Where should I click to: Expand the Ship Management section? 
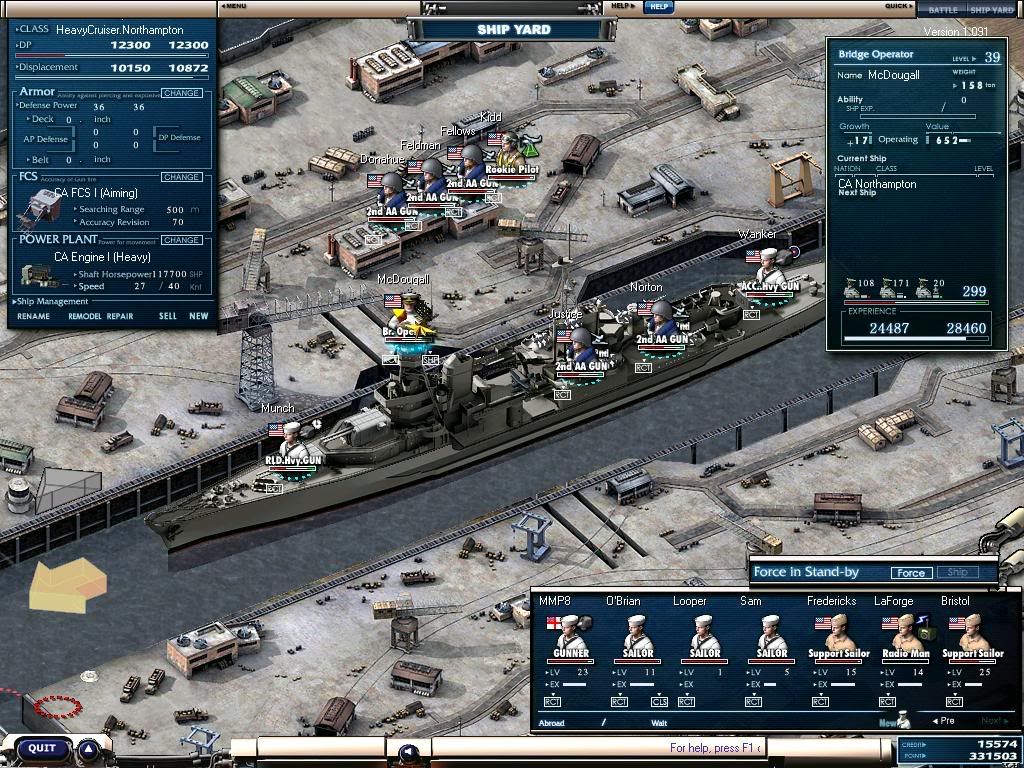51,302
